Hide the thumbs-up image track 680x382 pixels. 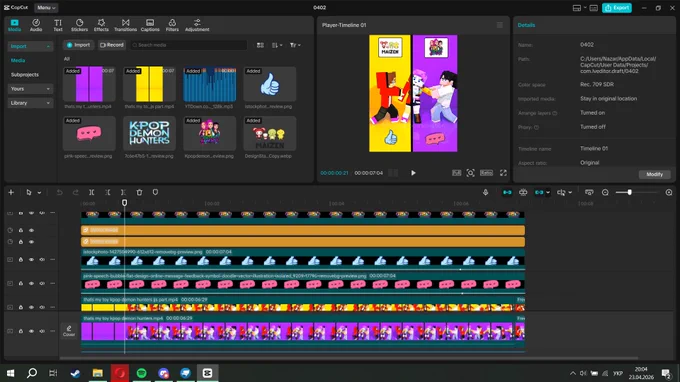(31, 259)
